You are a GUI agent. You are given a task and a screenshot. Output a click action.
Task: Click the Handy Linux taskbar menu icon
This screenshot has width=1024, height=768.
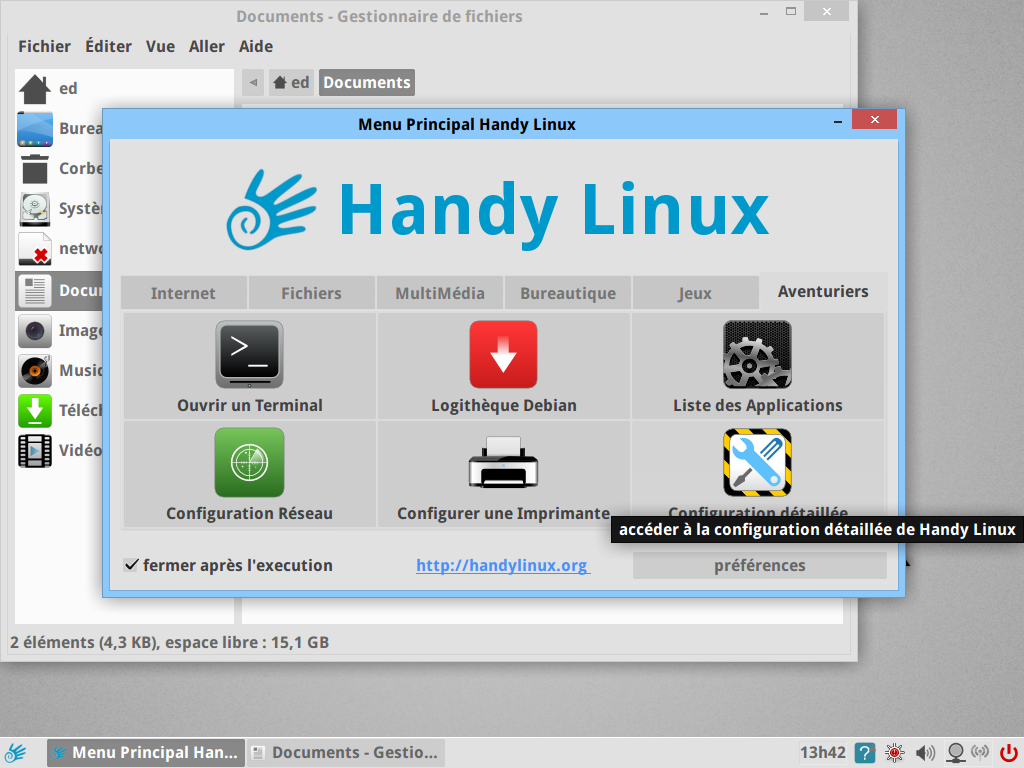(x=16, y=753)
